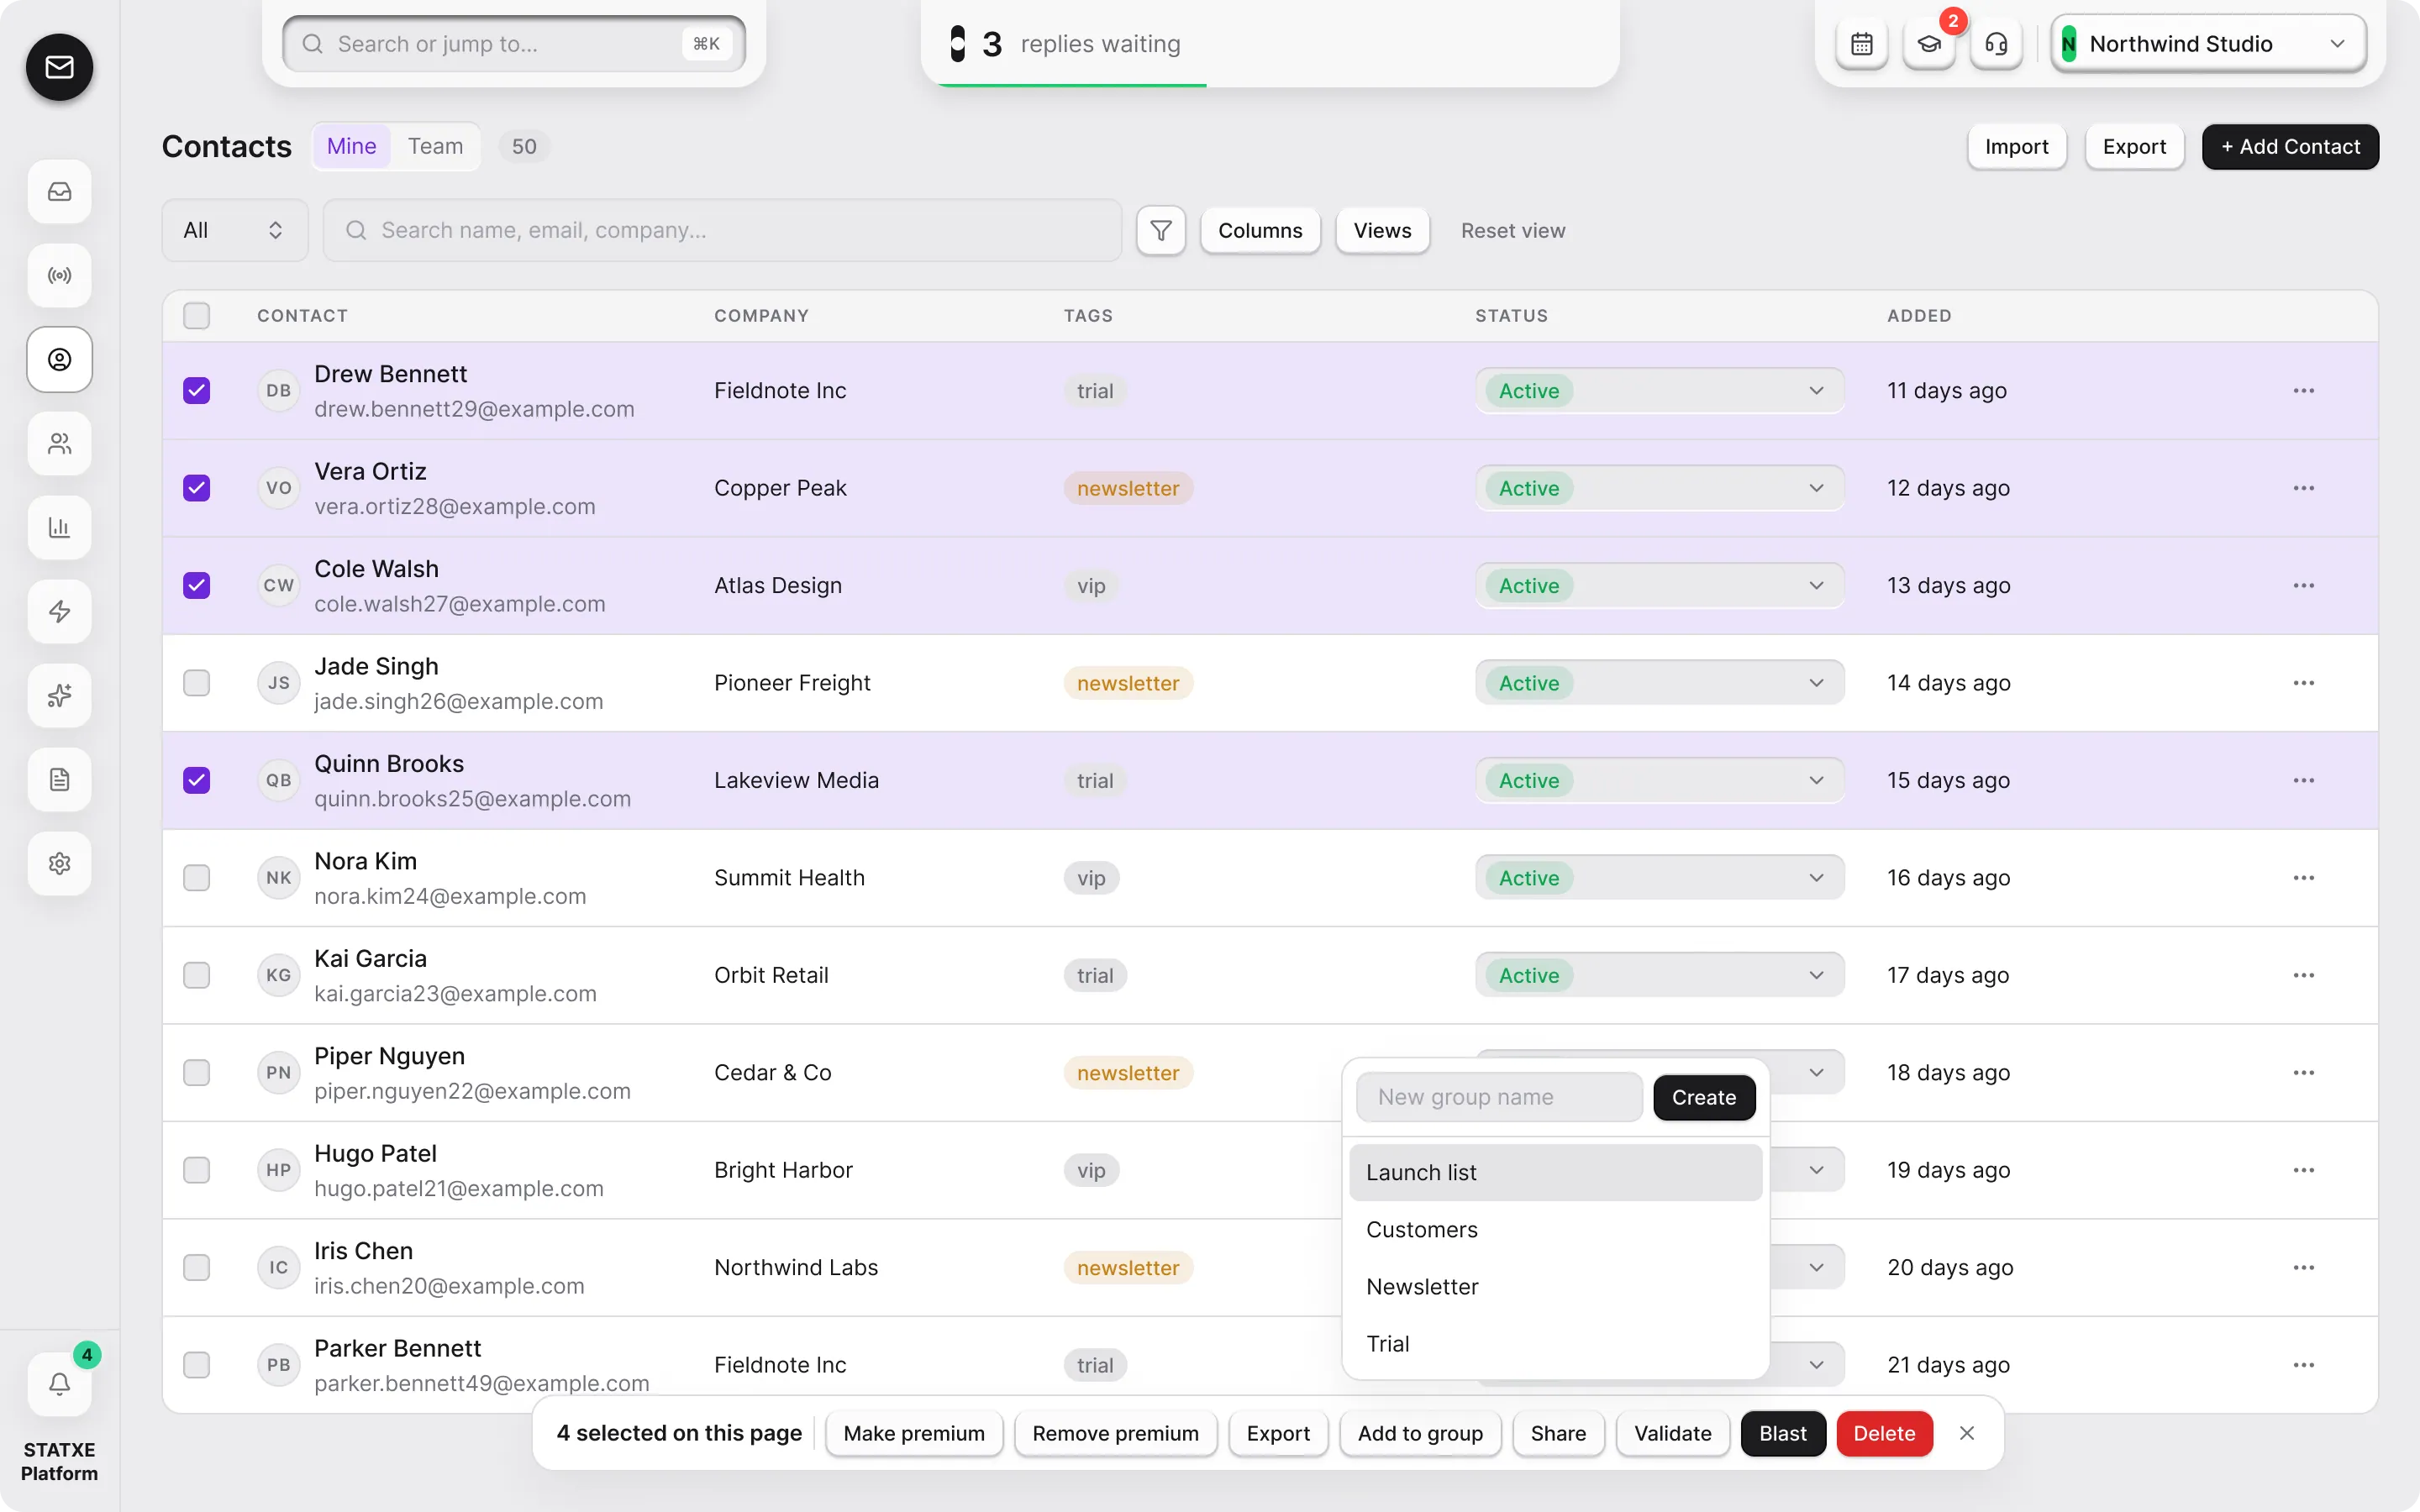
Task: Open status dropdown for Nora Kim
Action: pos(1659,878)
